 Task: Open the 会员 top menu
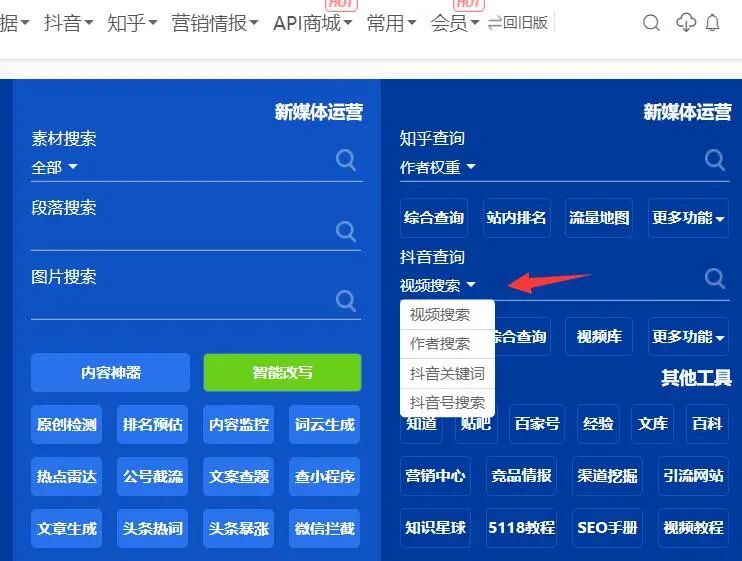click(455, 23)
